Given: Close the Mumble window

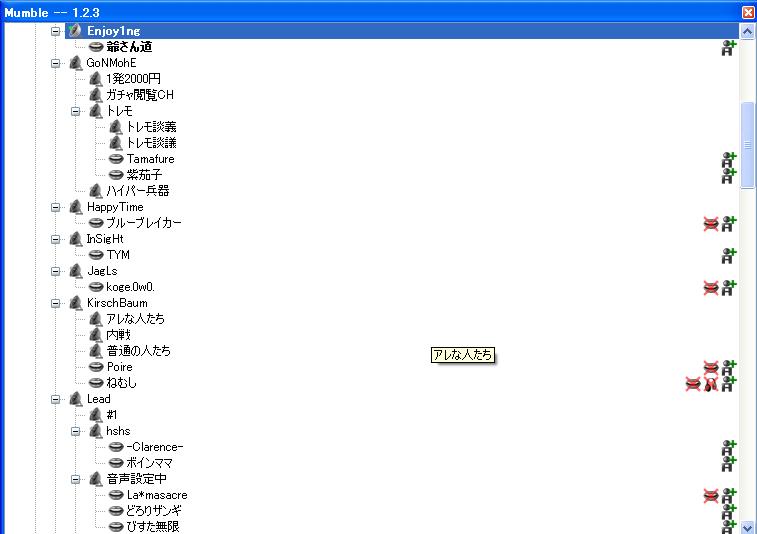Looking at the screenshot, I should [747, 11].
